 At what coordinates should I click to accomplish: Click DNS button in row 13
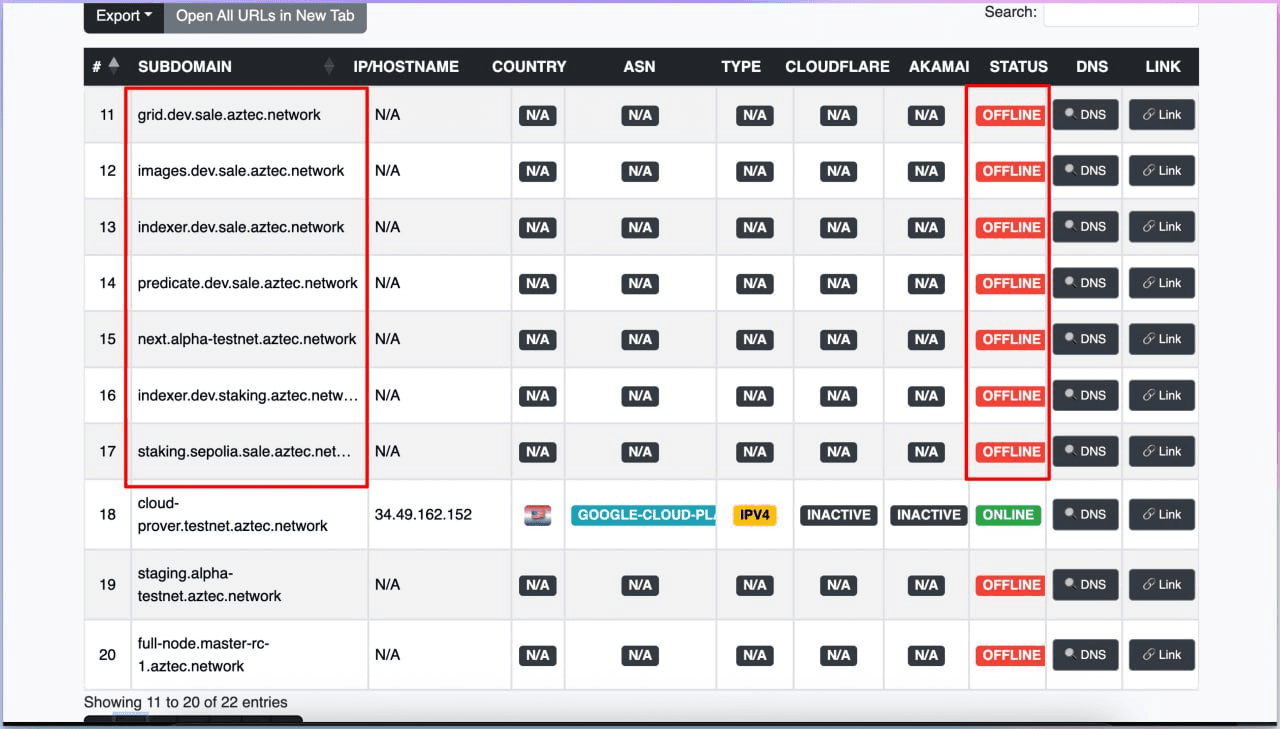1085,227
